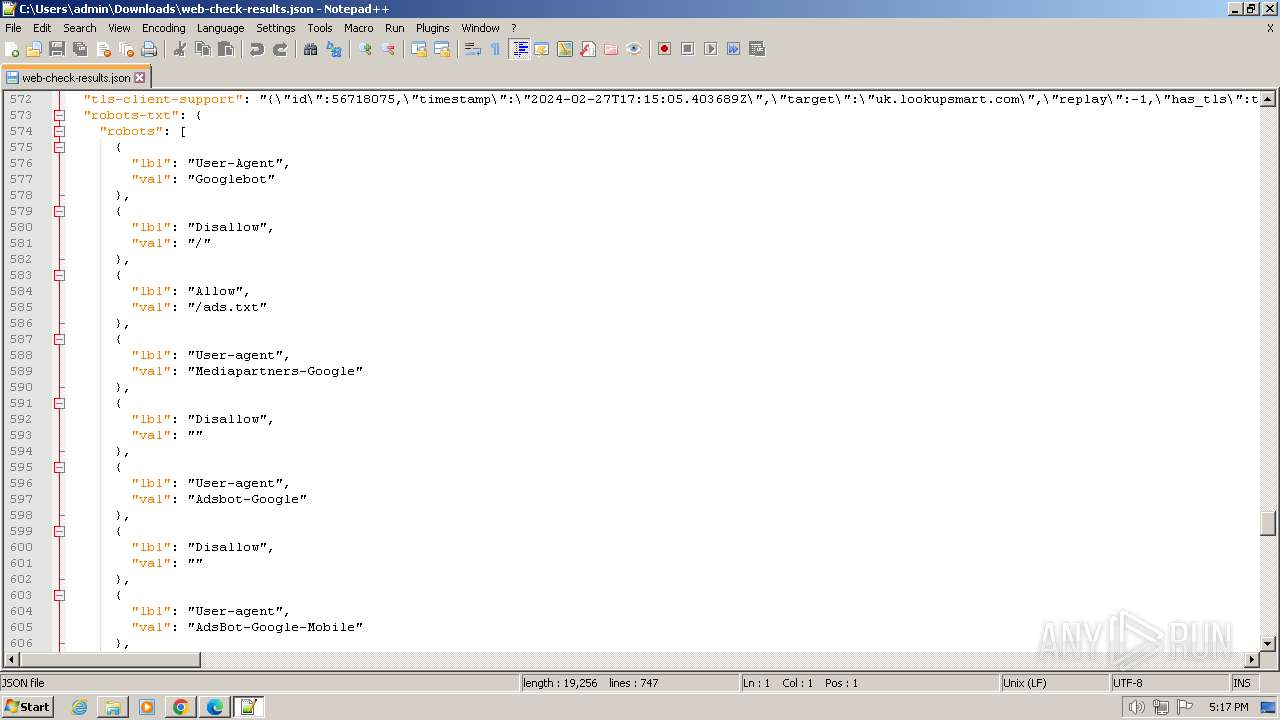This screenshot has width=1280, height=720.
Task: Open the Settings menu
Action: click(275, 28)
